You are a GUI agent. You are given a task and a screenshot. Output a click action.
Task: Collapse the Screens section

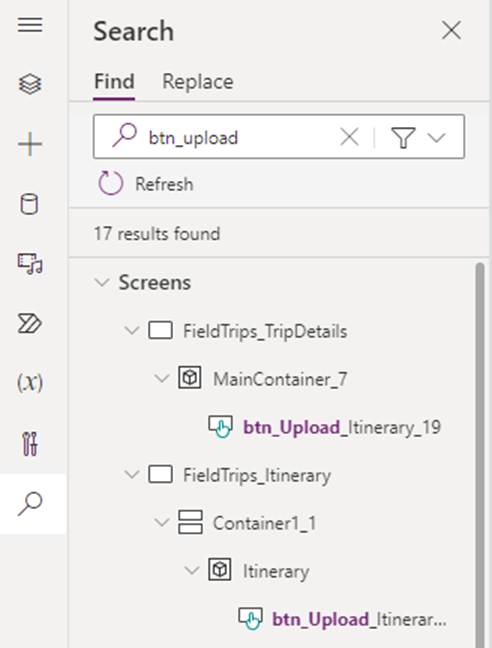101,283
